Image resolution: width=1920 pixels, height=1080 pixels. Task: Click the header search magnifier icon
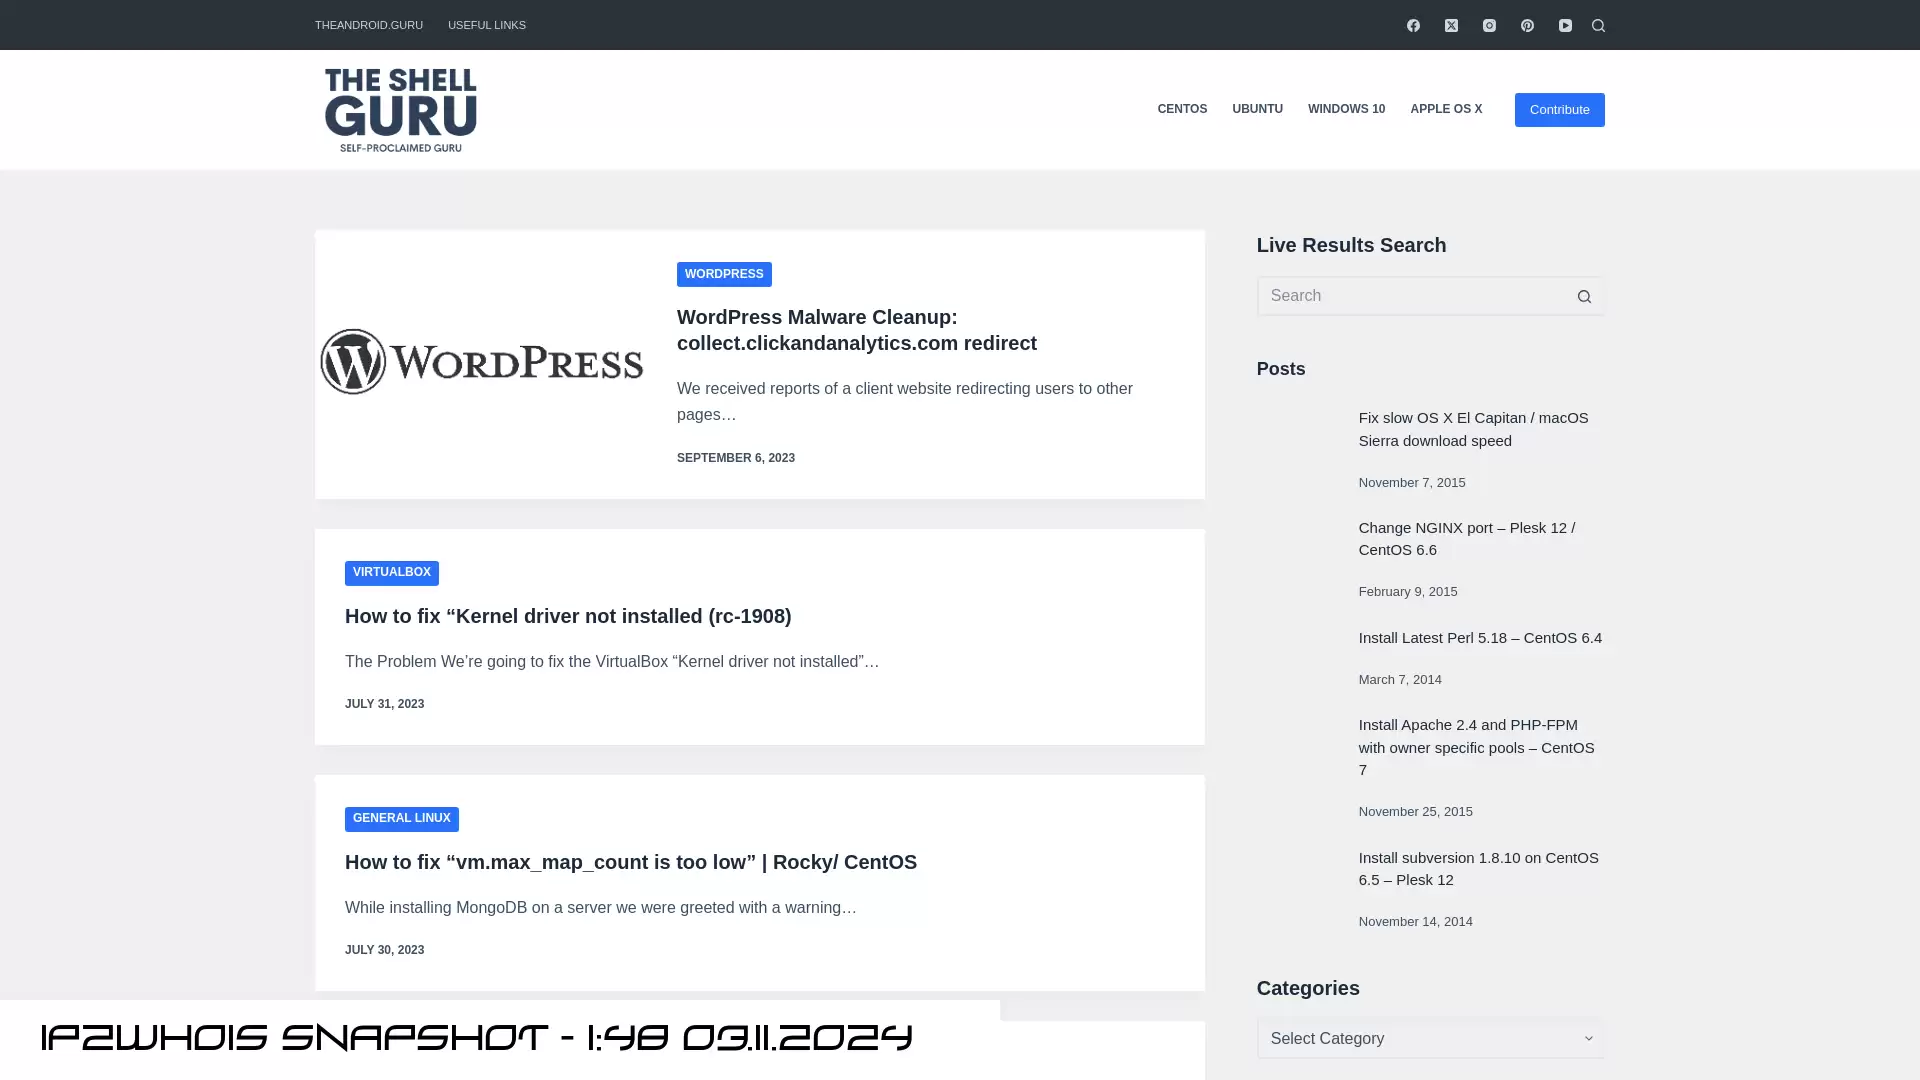[x=1598, y=25]
